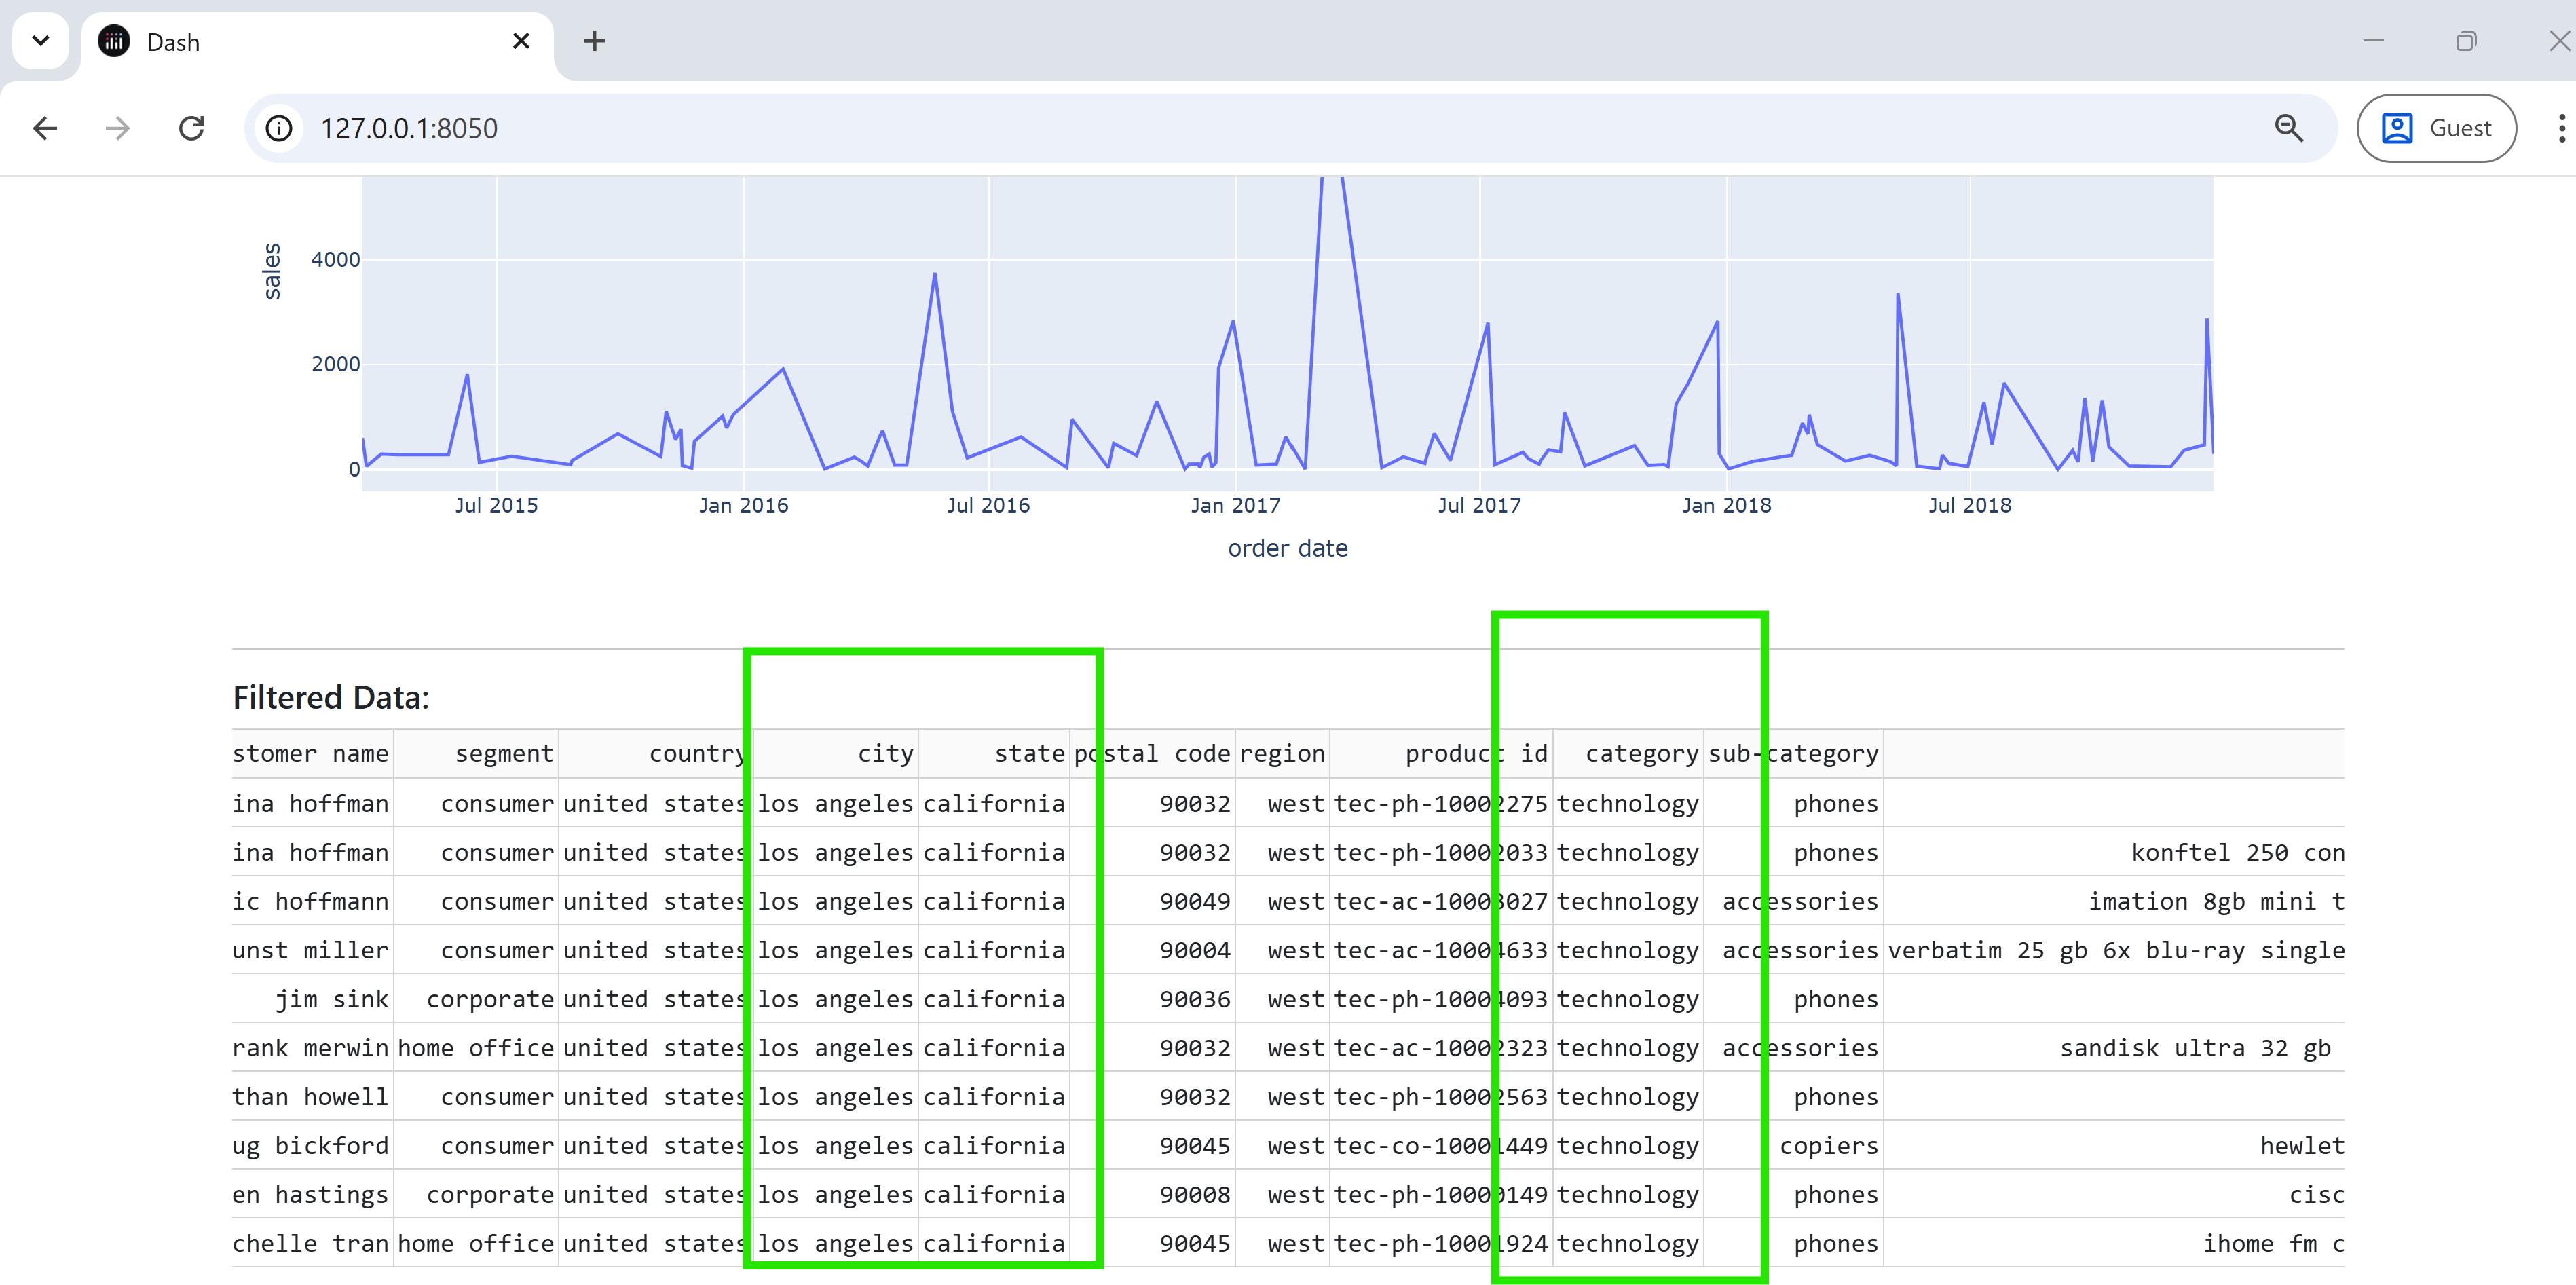Open the site information icon
2576x1285 pixels.
279,128
